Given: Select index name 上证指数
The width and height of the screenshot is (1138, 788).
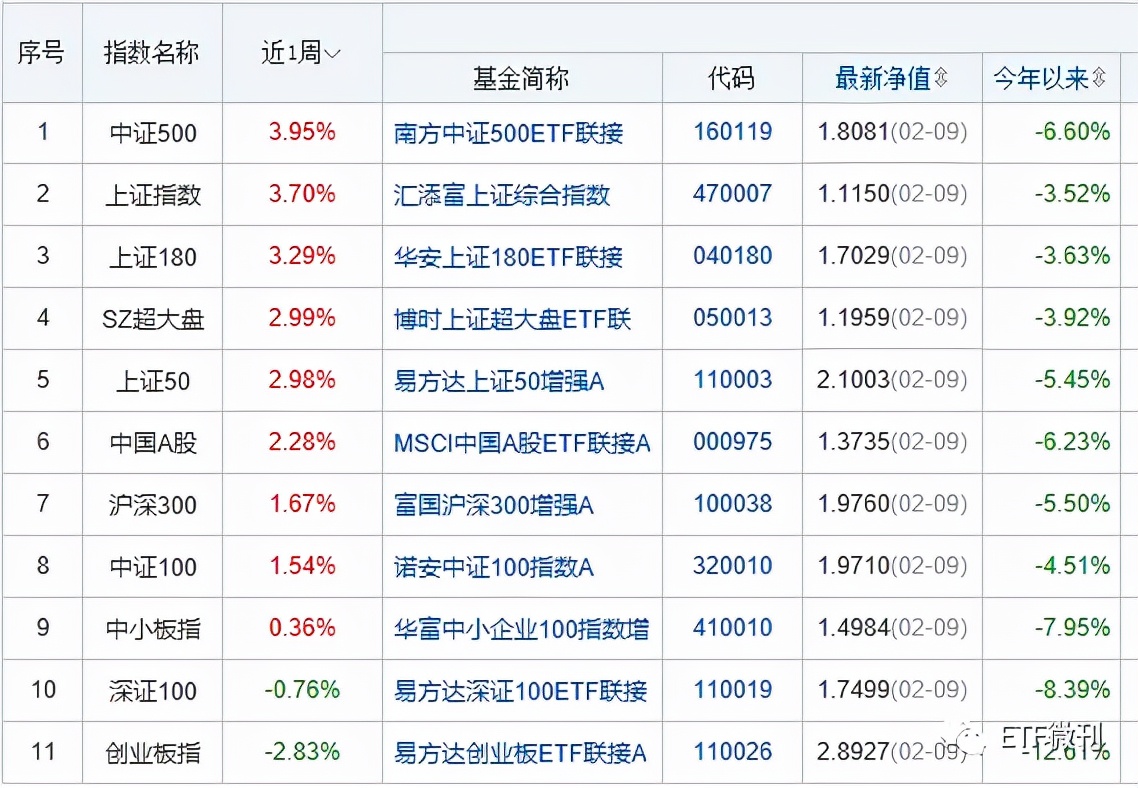Looking at the screenshot, I should click(x=153, y=195).
